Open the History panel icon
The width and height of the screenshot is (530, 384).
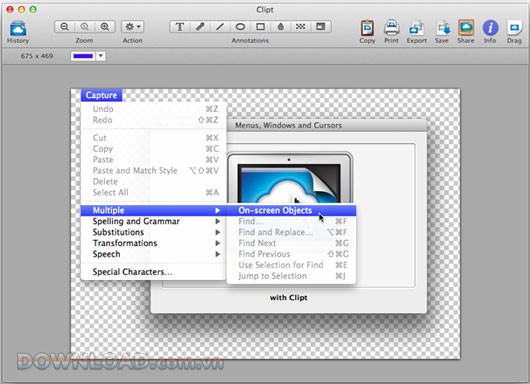click(x=18, y=28)
